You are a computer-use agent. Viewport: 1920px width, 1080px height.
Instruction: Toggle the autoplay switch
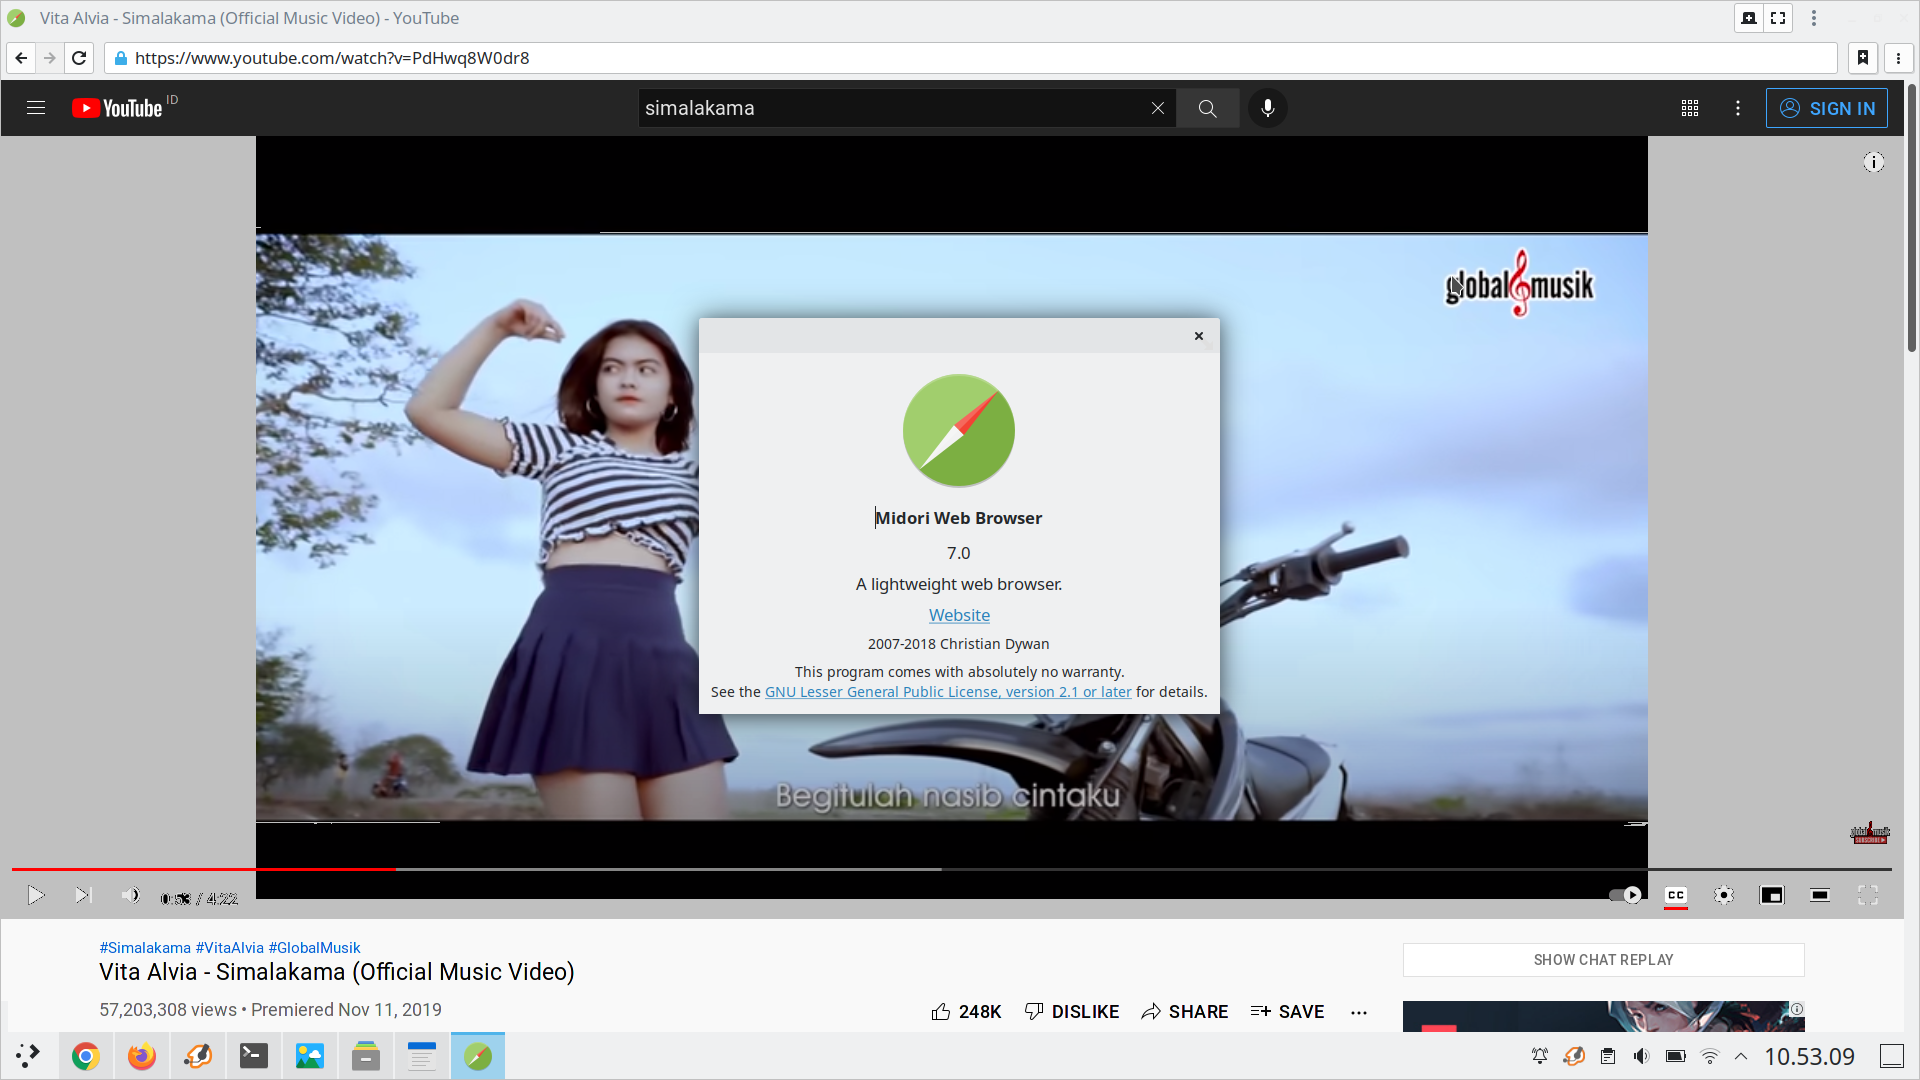(1625, 895)
